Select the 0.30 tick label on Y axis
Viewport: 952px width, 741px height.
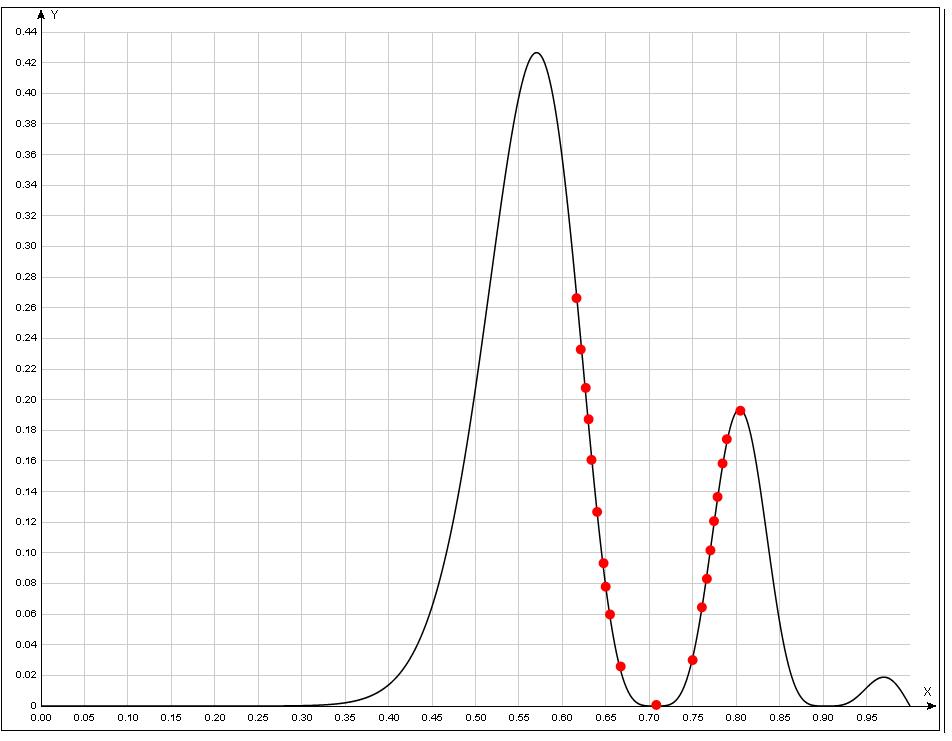click(x=26, y=247)
